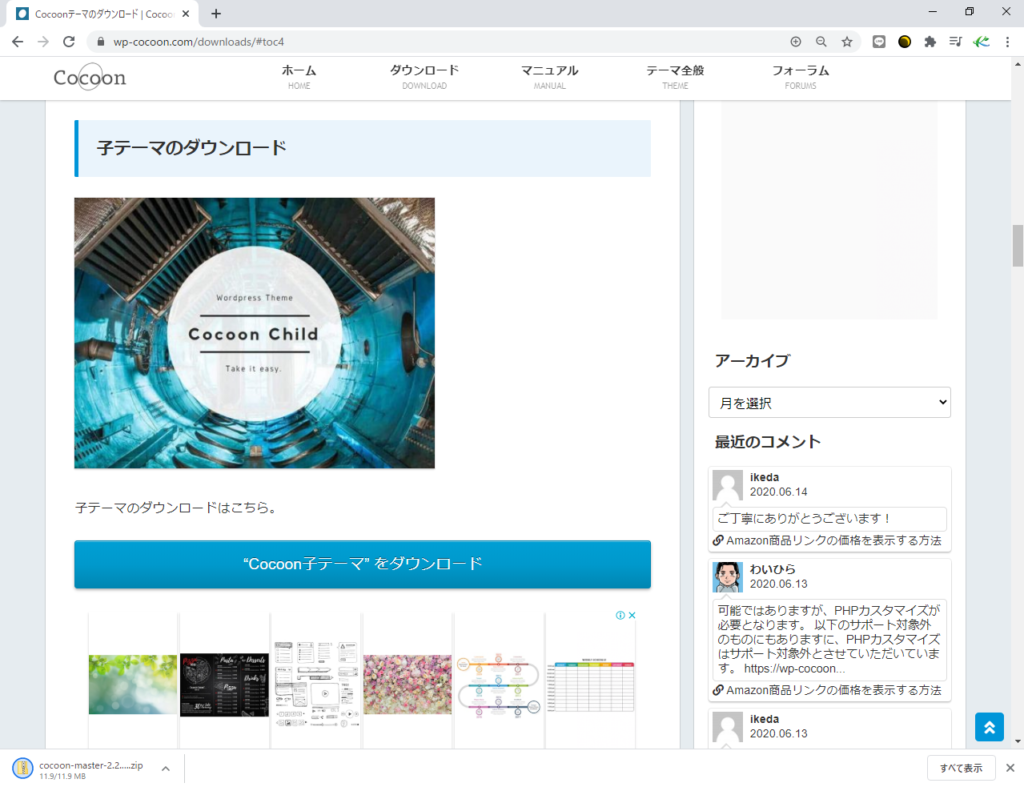Bookmark this page with the star icon
This screenshot has width=1024, height=787.
(x=847, y=42)
